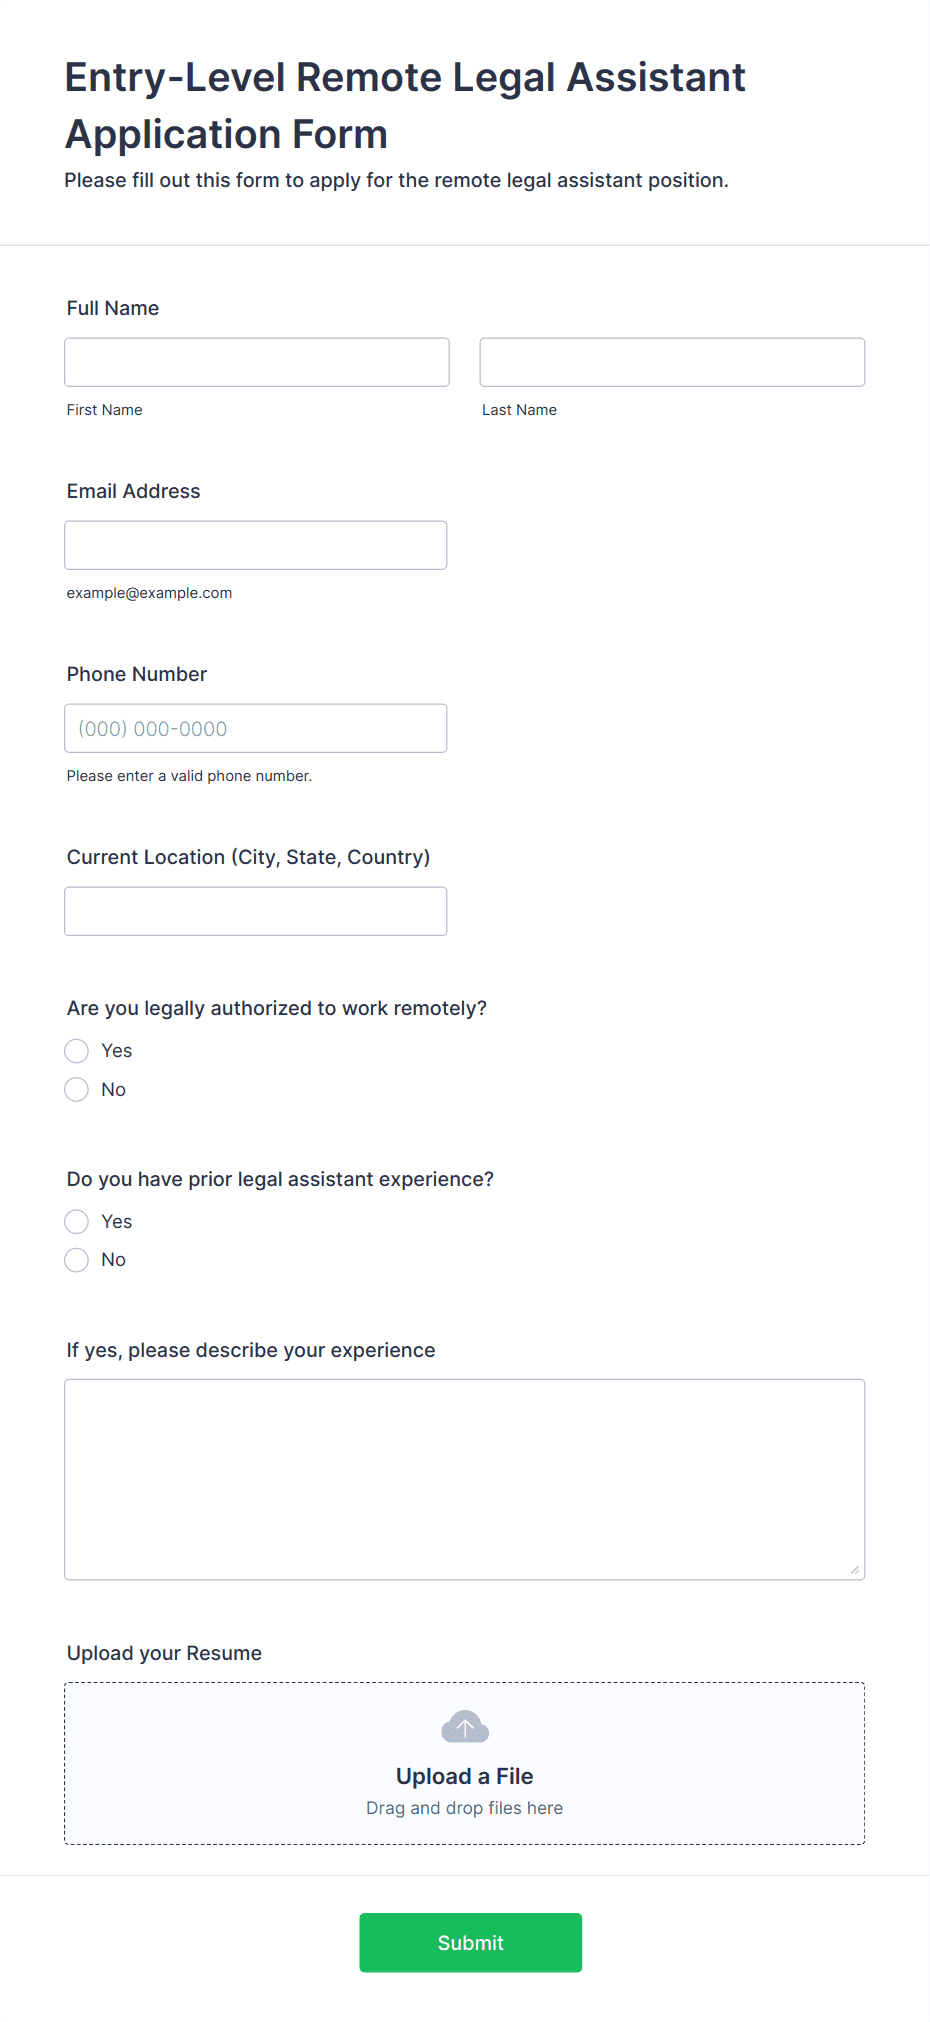This screenshot has width=930, height=2022.
Task: Click the textarea resize handle icon
Action: [855, 1570]
